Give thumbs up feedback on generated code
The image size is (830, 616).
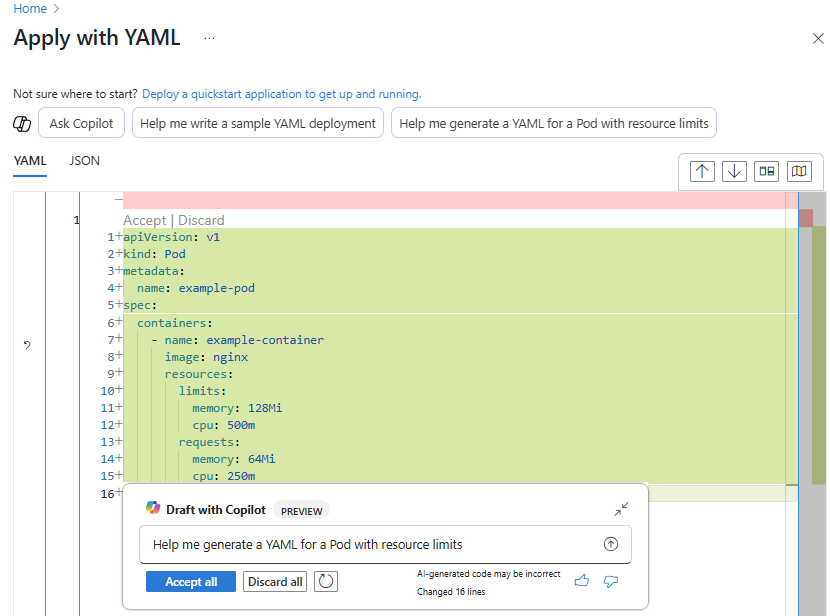point(582,581)
